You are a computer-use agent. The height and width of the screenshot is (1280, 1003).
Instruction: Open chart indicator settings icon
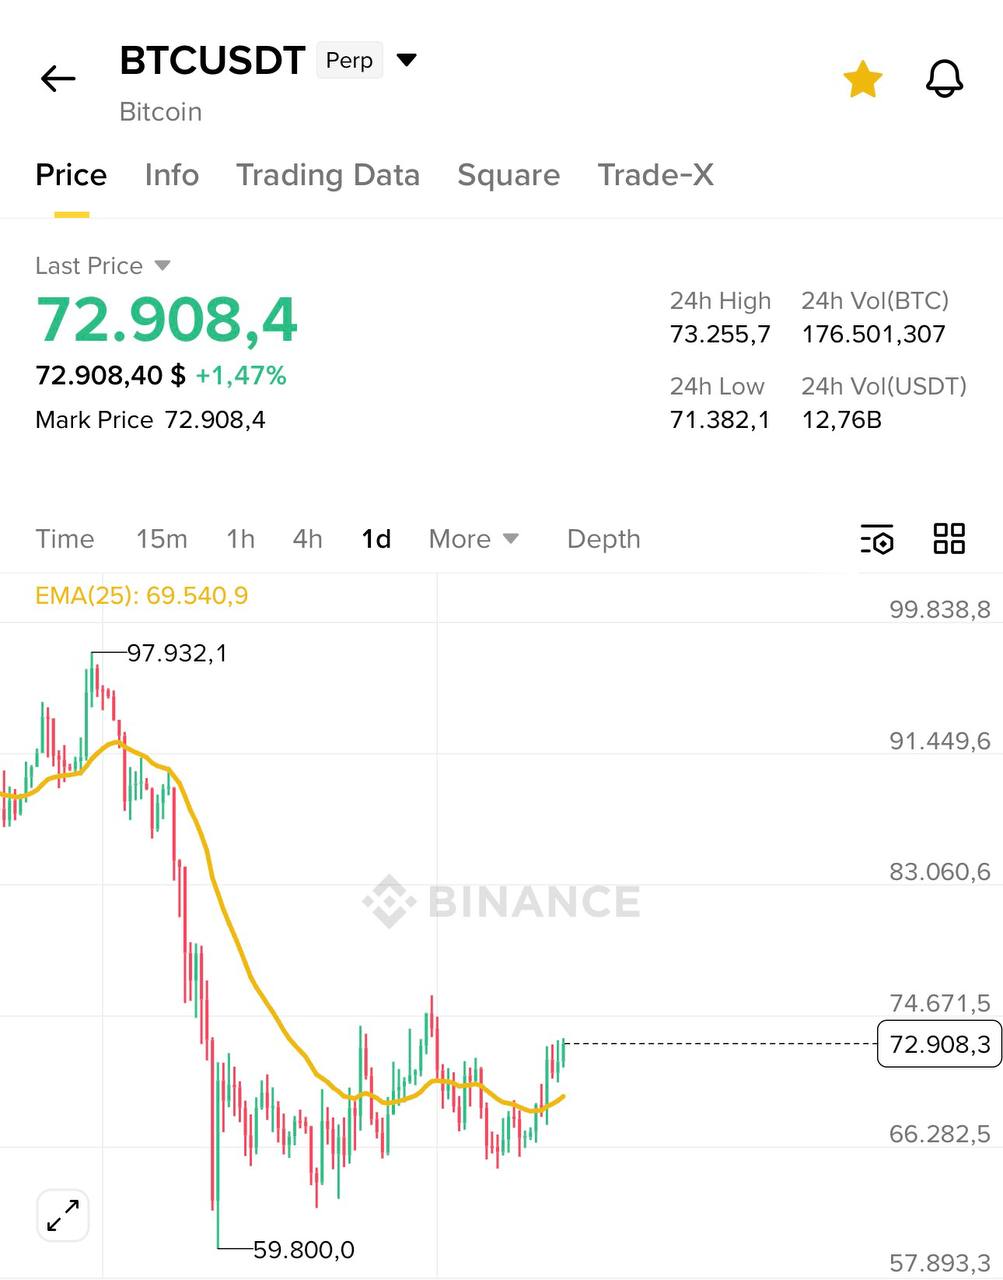[x=877, y=539]
